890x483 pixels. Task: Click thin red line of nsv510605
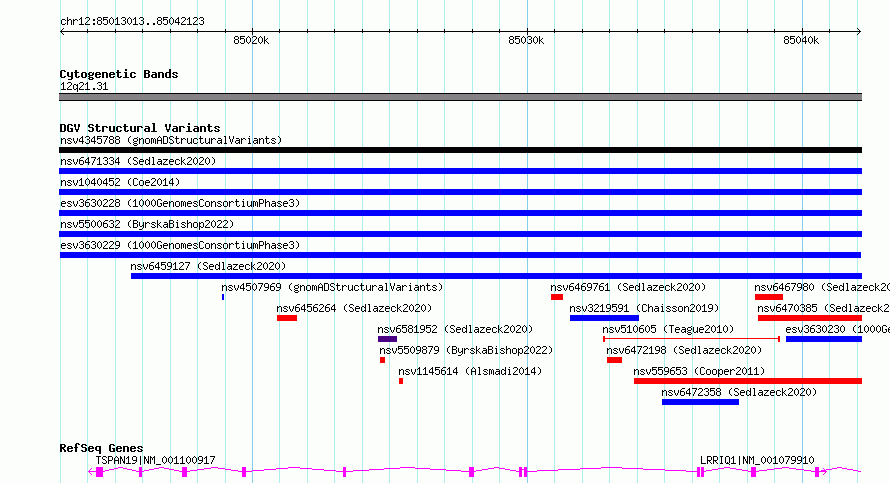click(691, 339)
